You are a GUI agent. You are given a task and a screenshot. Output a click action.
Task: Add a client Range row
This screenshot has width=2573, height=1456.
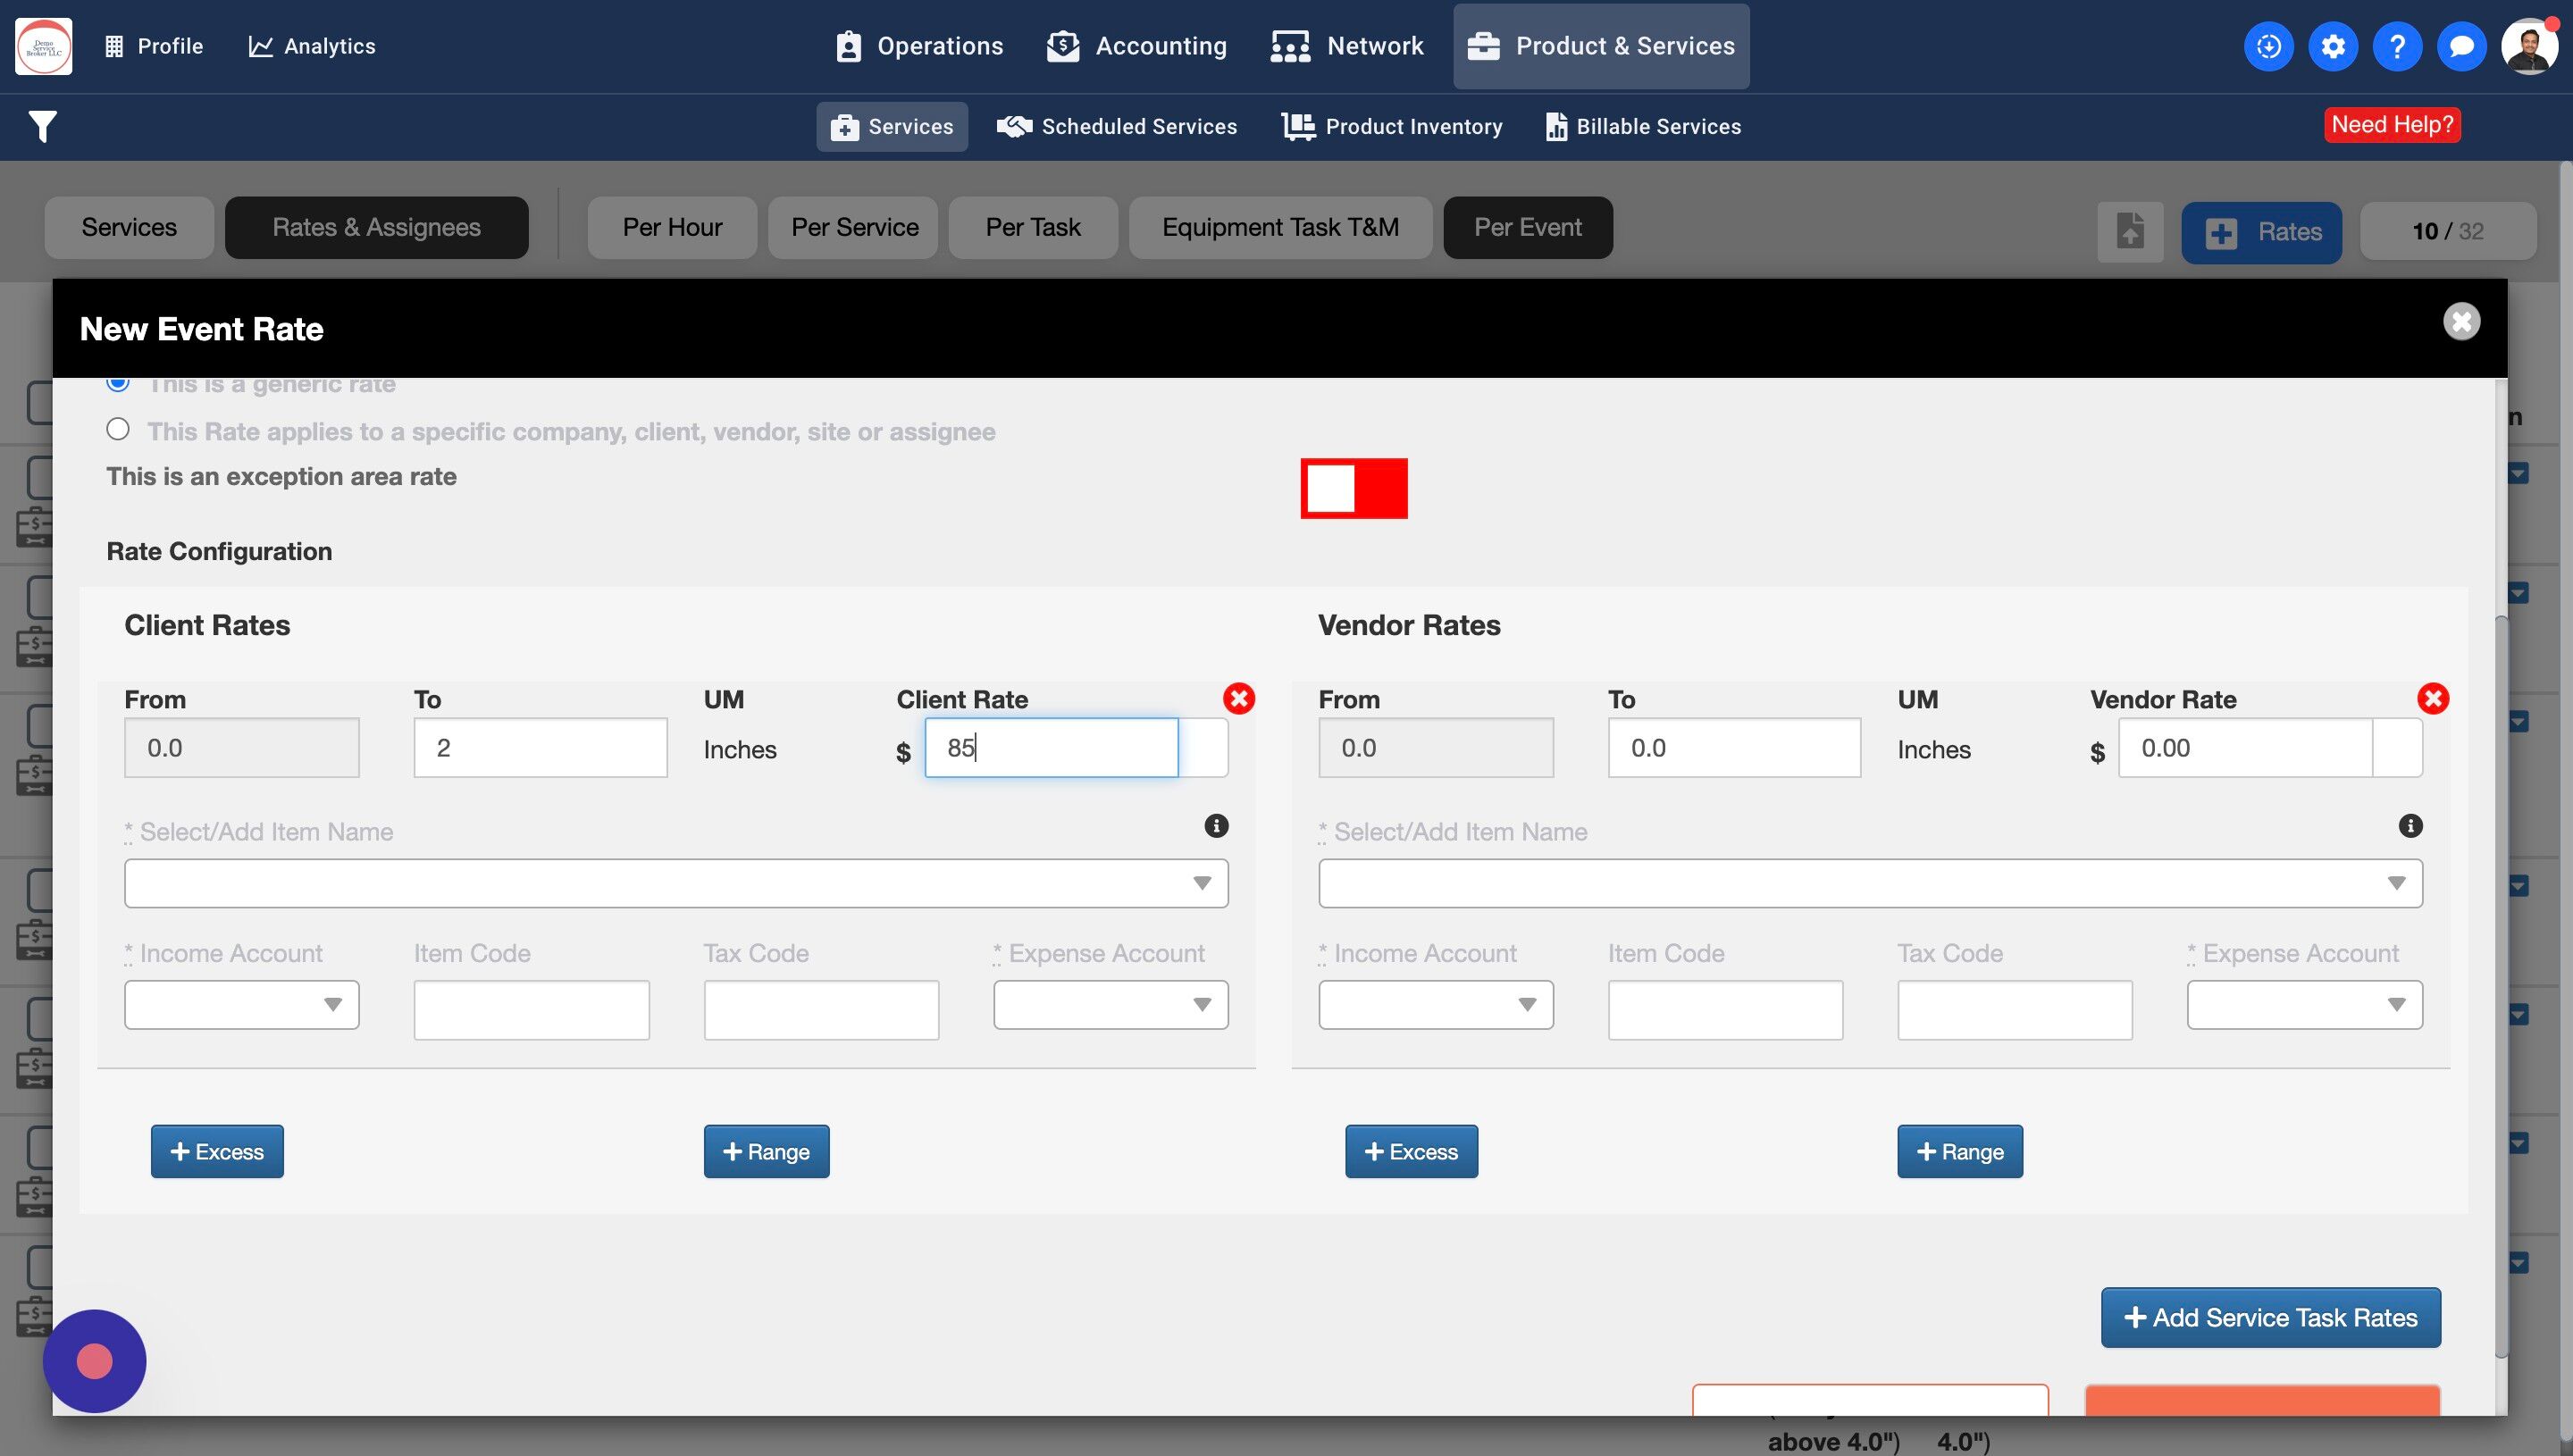[765, 1151]
